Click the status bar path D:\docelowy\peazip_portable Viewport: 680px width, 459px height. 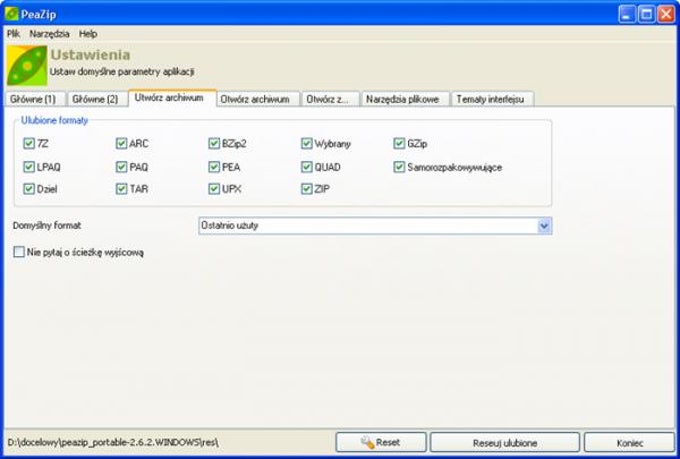point(113,443)
